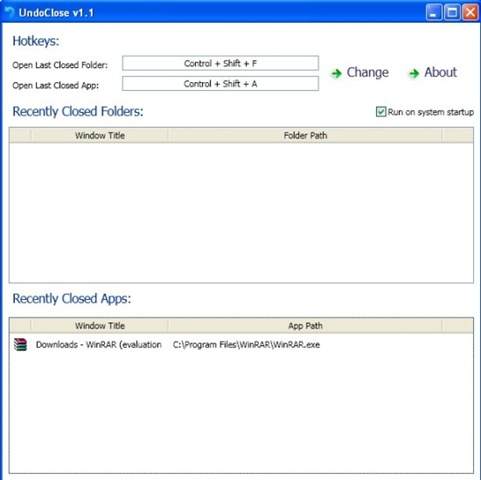This screenshot has width=481, height=480.
Task: Click the App Path column header
Action: click(305, 326)
